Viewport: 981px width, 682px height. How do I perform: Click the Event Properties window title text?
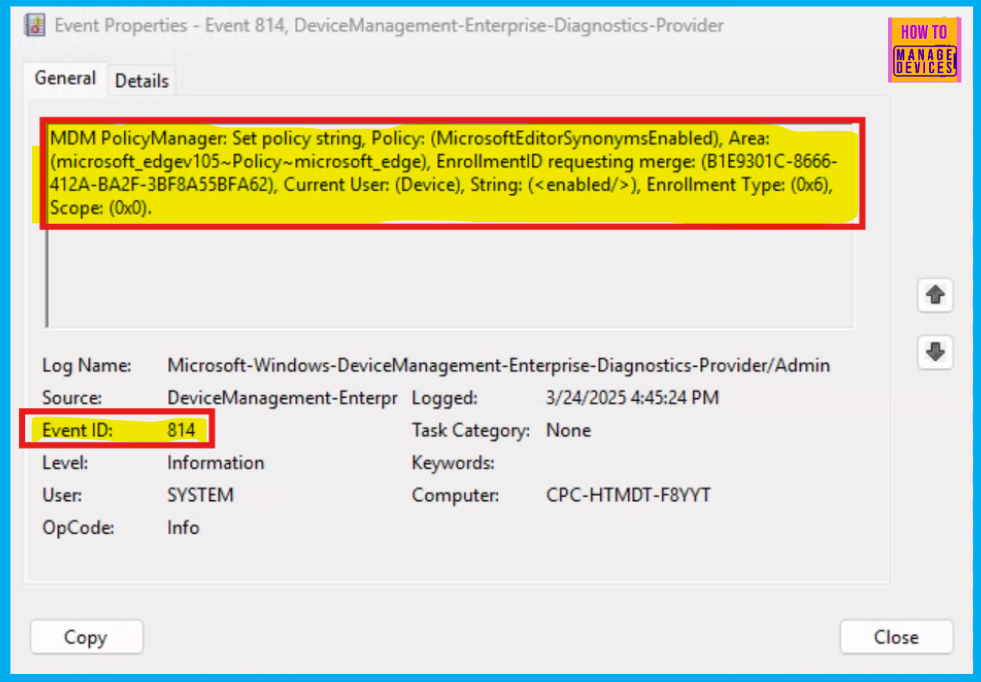(x=389, y=26)
